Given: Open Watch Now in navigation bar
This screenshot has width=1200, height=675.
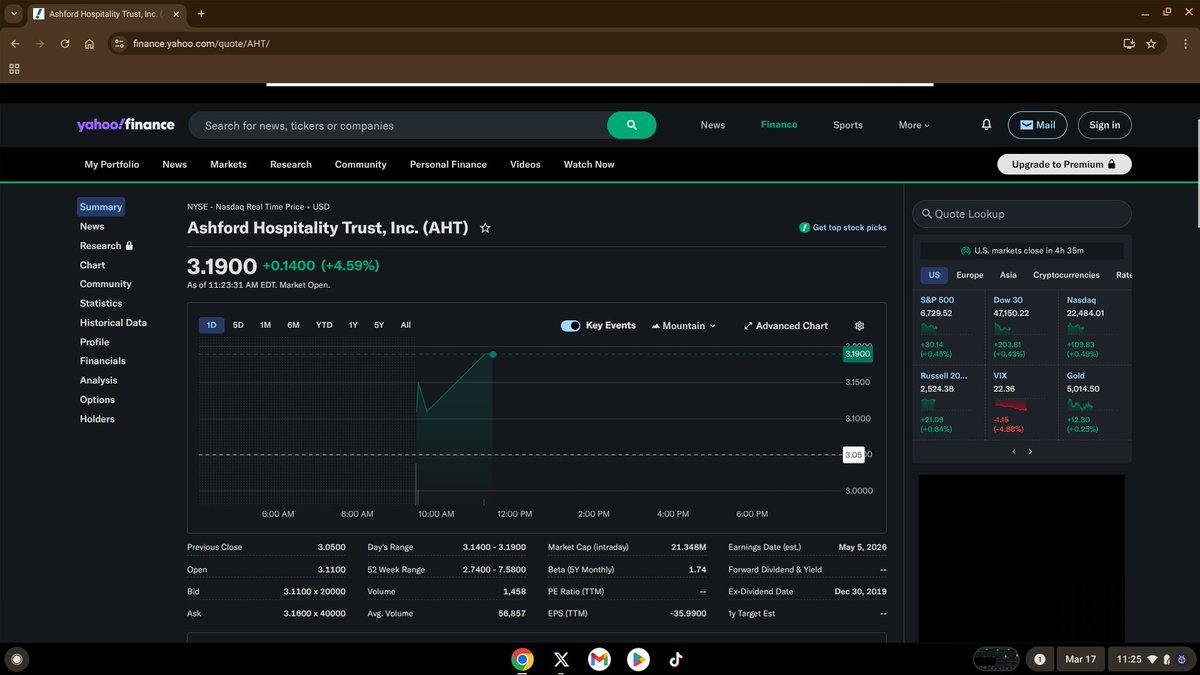Looking at the screenshot, I should pos(589,164).
